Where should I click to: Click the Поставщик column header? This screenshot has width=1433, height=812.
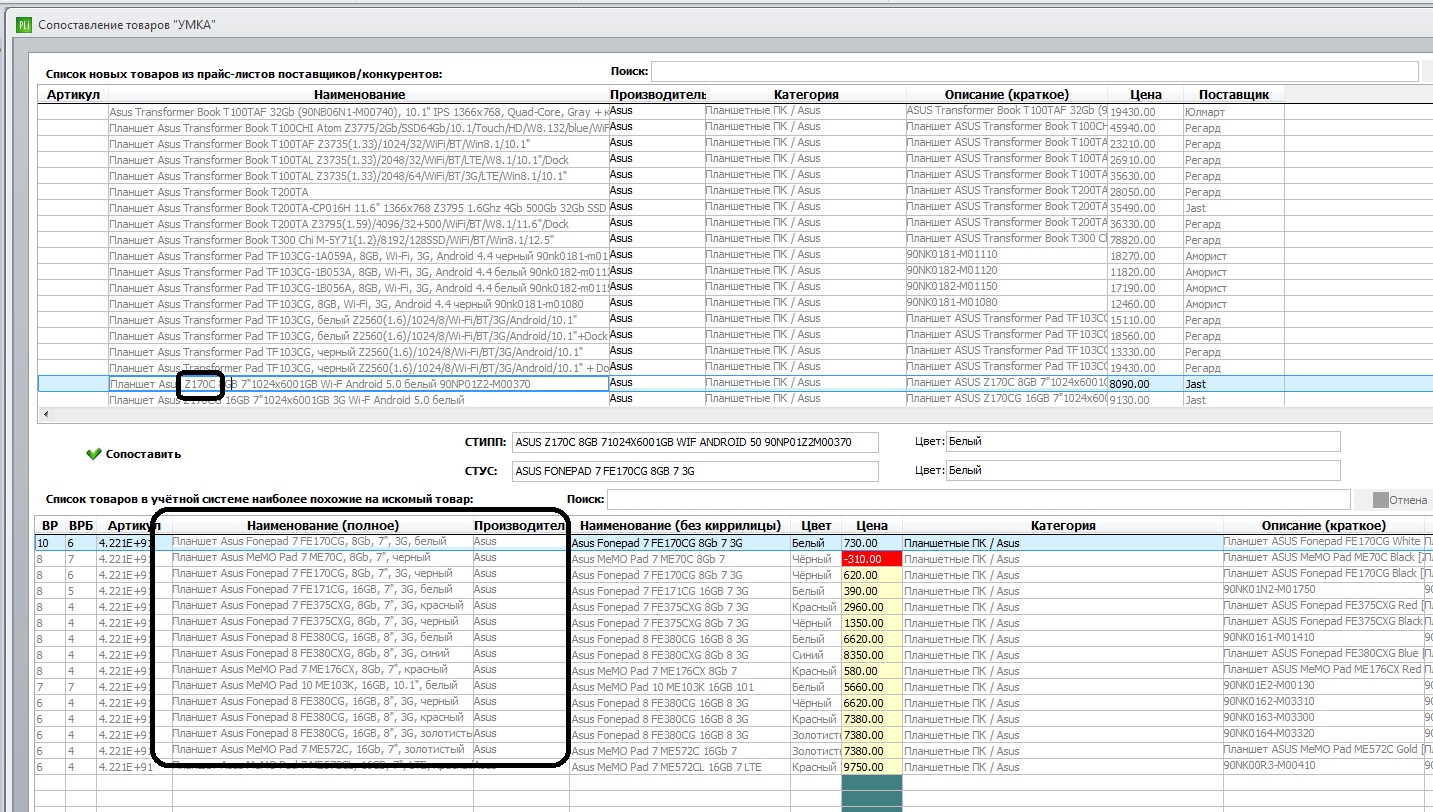pyautogui.click(x=1234, y=94)
